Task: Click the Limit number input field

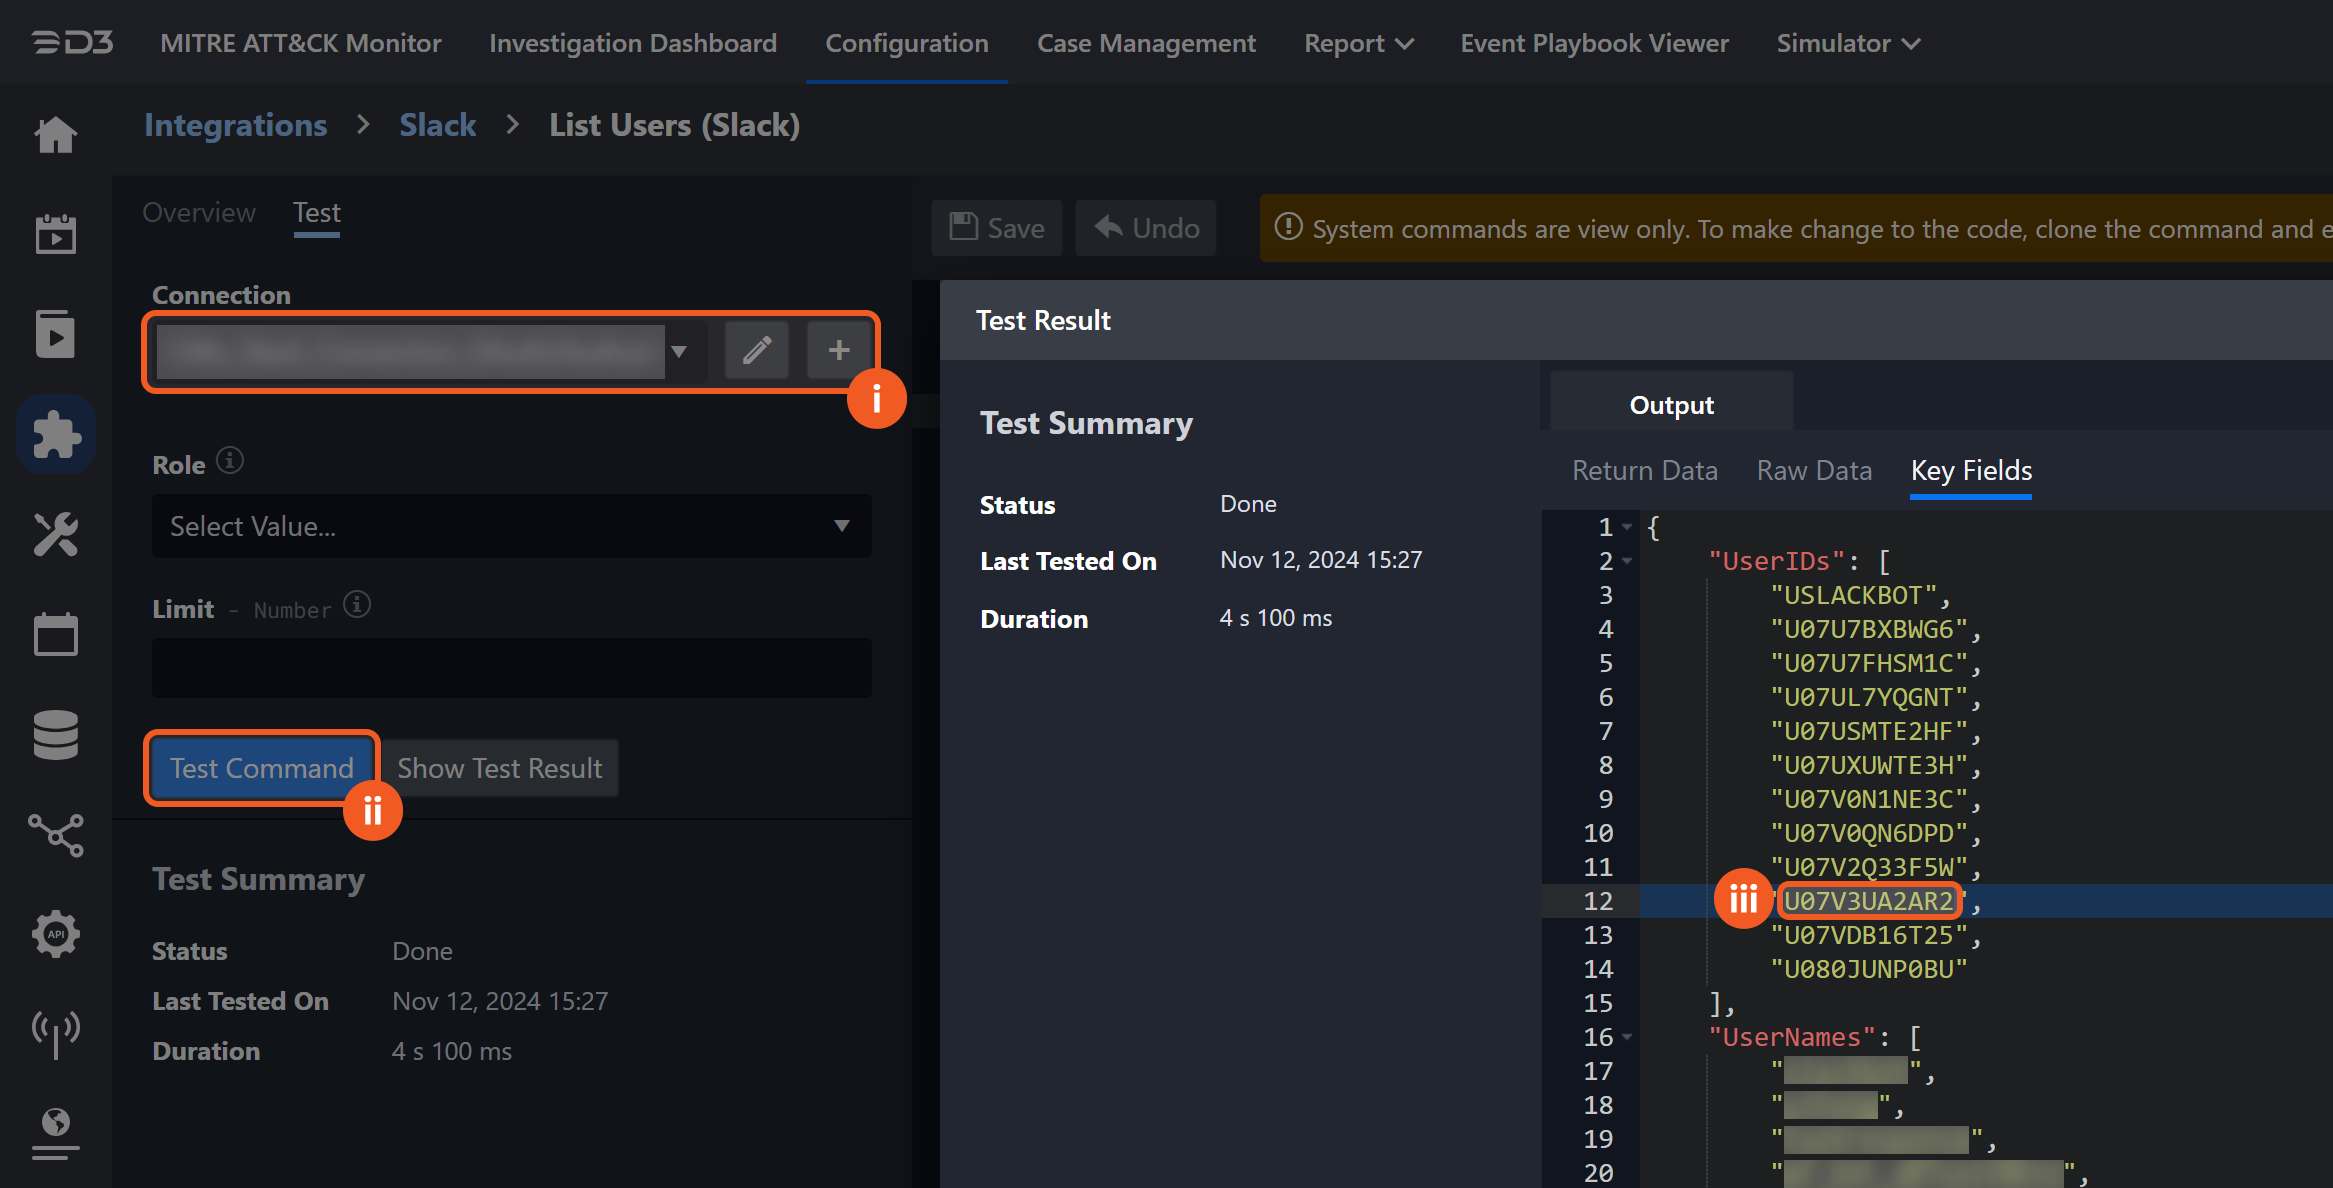Action: point(511,668)
